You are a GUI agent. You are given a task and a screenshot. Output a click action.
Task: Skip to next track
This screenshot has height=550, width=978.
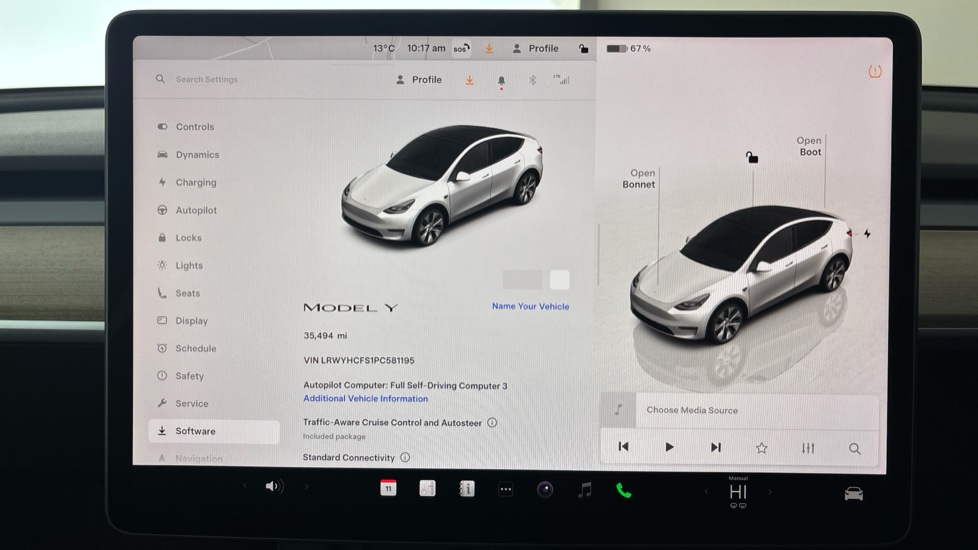[715, 447]
